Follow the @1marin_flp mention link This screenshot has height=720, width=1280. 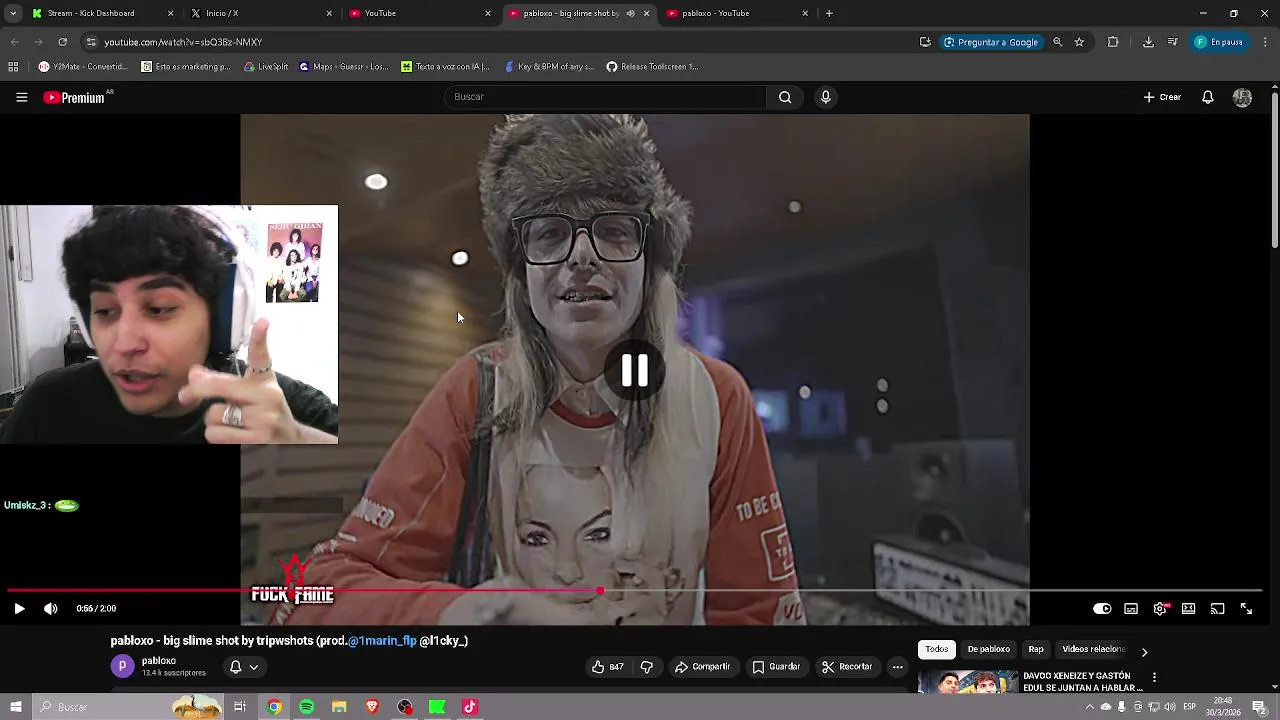[382, 641]
